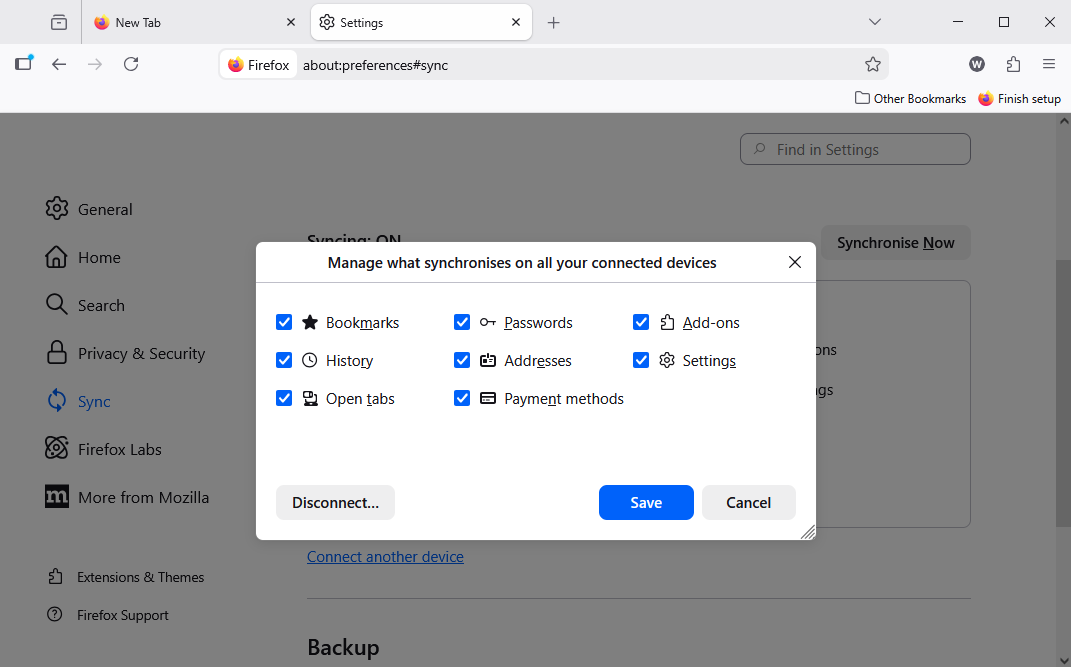
Task: Click the reload page icon
Action: [131, 64]
